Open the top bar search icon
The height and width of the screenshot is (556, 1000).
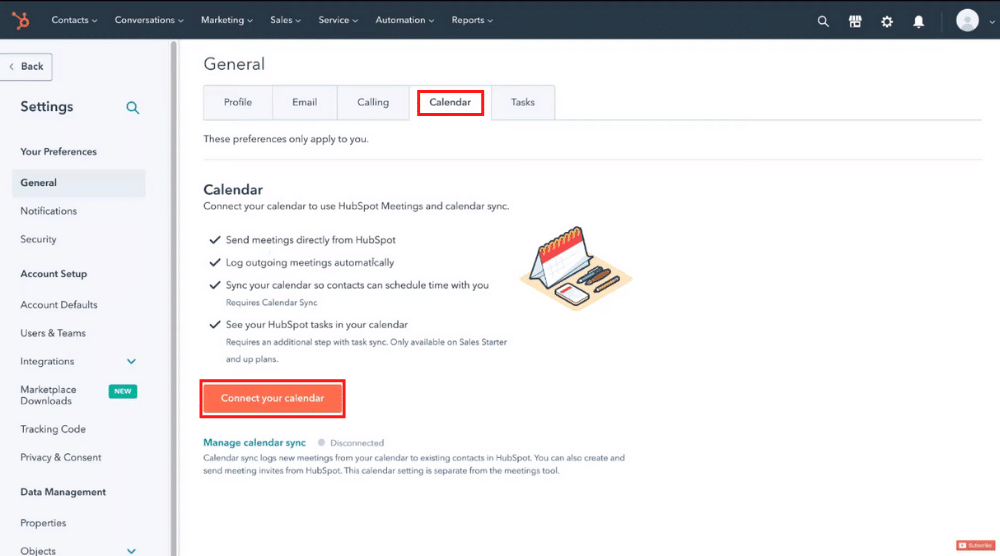point(823,21)
